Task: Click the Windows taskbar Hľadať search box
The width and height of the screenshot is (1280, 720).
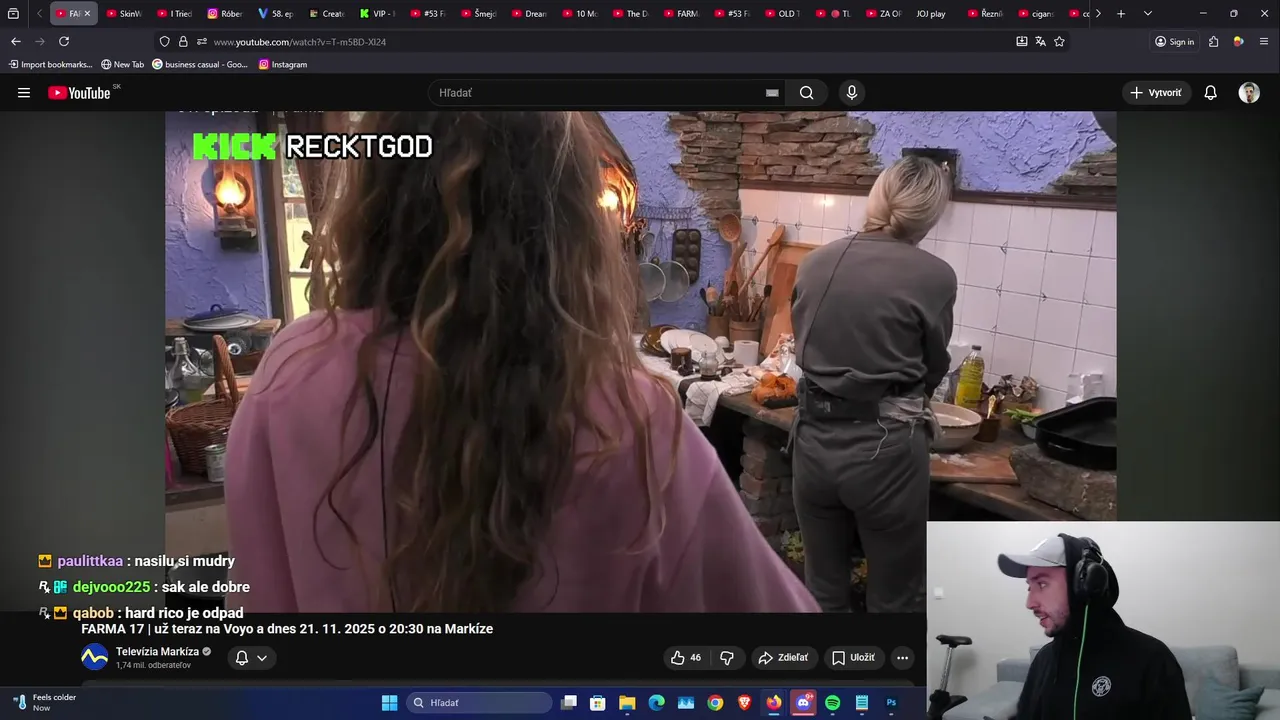Action: pos(480,703)
